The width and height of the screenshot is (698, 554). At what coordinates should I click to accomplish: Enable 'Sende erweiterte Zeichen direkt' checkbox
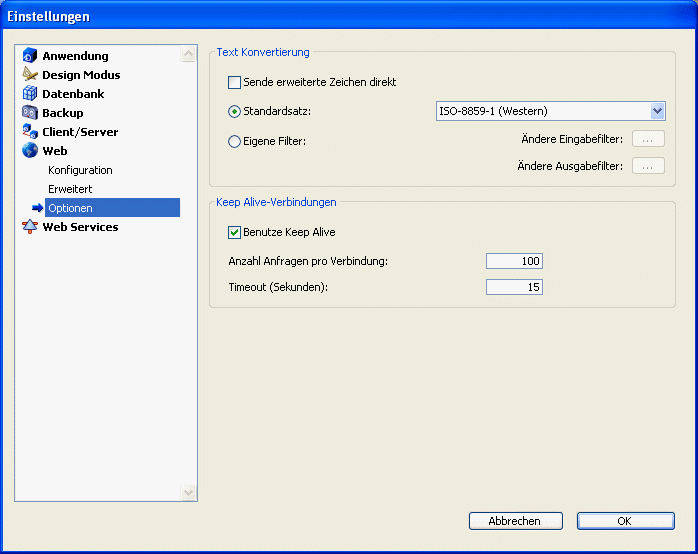click(235, 82)
